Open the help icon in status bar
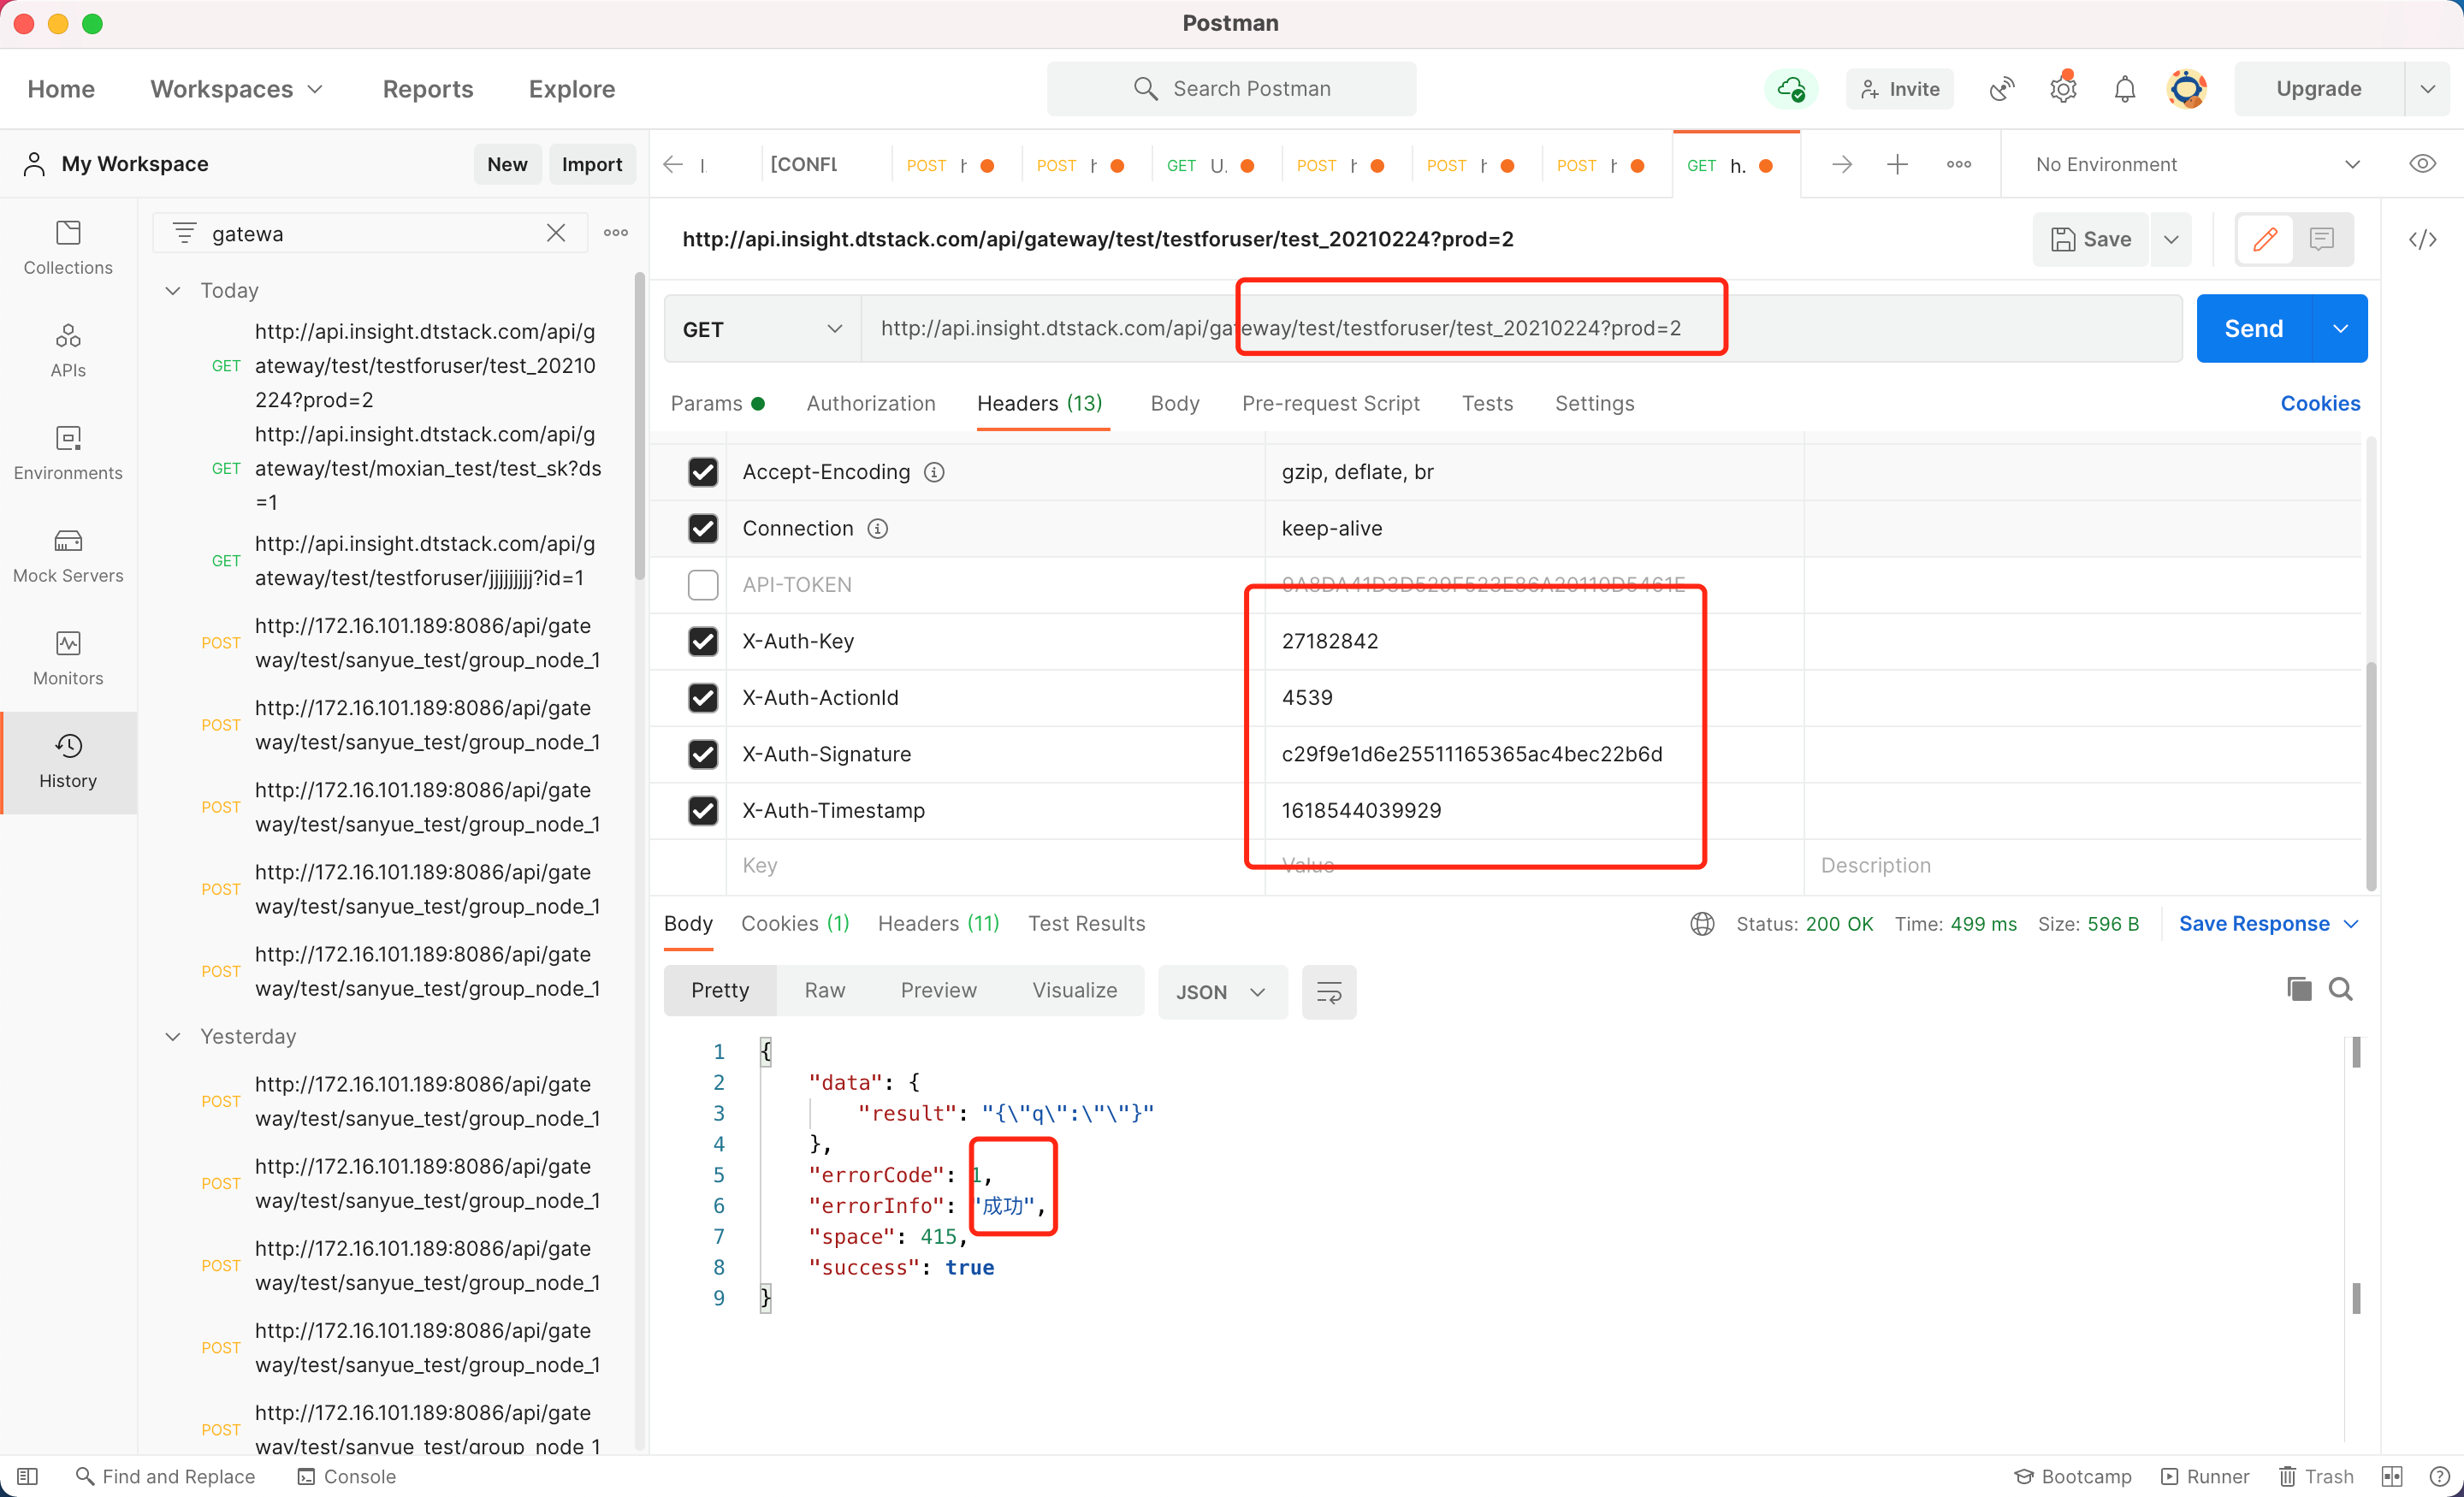 [x=2439, y=1476]
